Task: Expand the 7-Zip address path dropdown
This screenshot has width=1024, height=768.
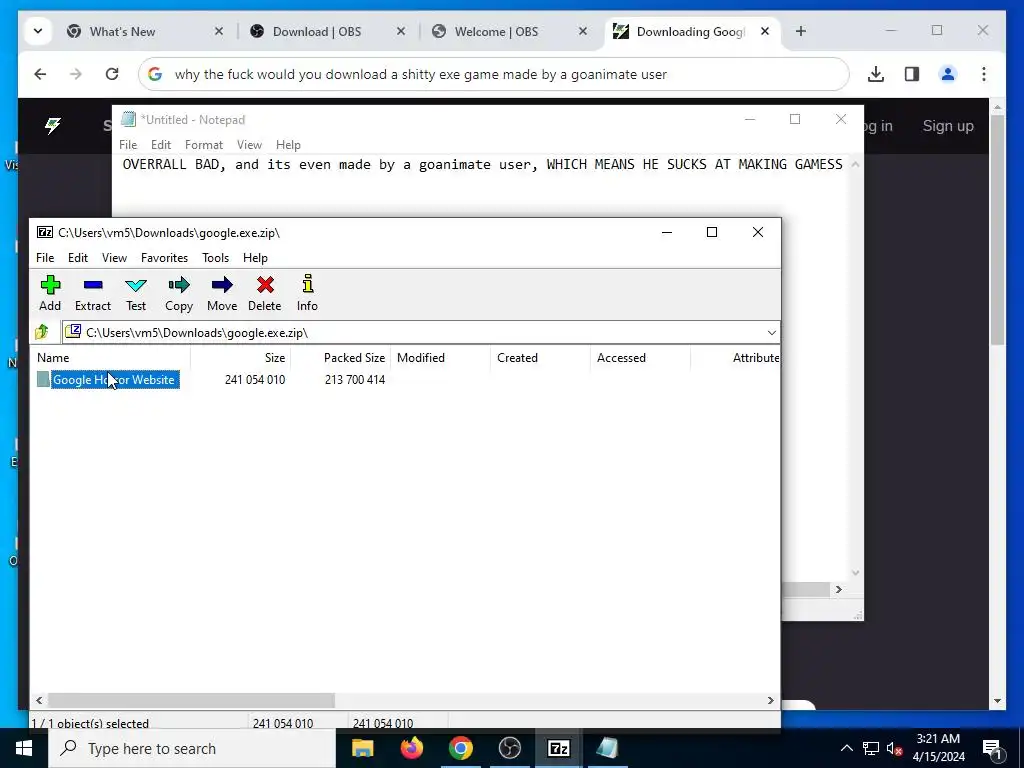Action: [x=771, y=332]
